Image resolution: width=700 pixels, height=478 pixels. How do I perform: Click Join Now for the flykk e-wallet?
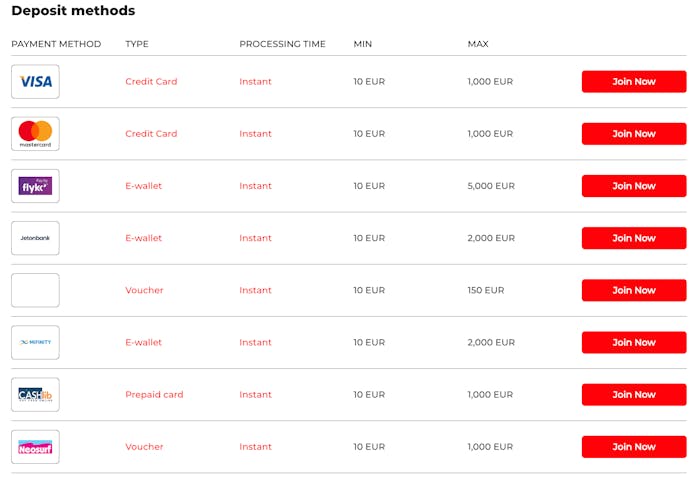click(634, 186)
